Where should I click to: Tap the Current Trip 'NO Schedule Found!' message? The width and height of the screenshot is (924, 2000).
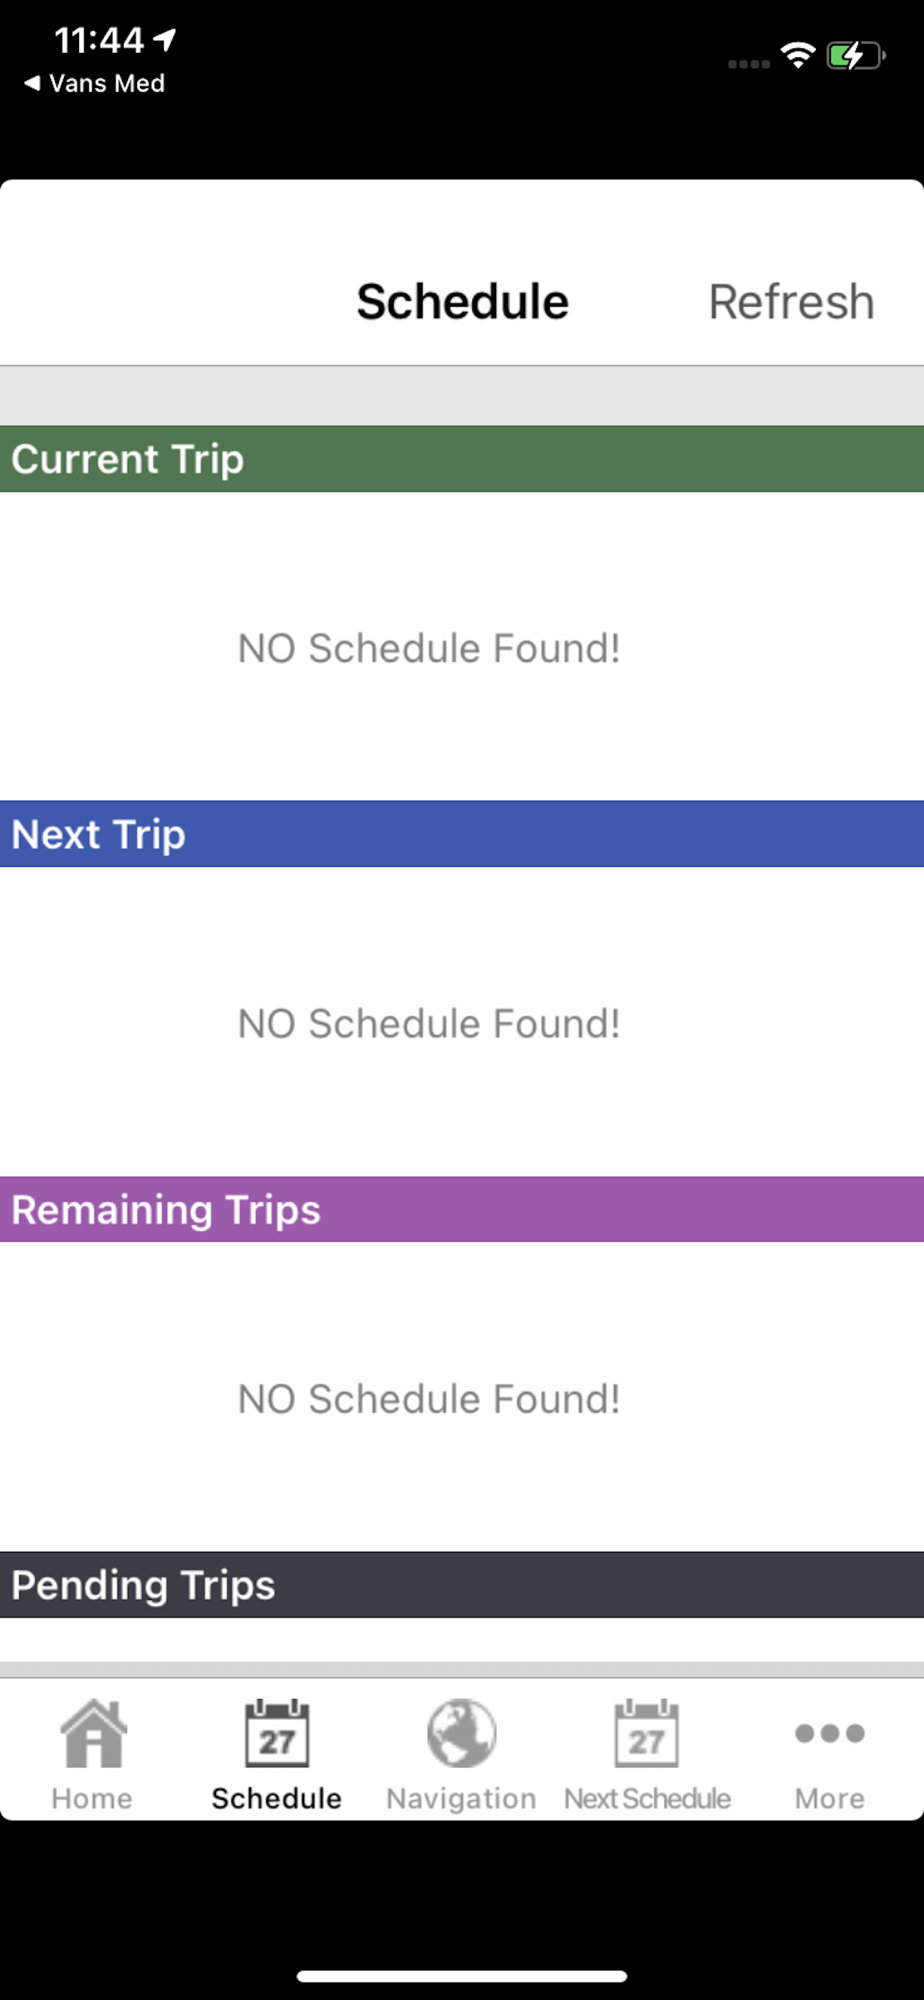tap(429, 648)
